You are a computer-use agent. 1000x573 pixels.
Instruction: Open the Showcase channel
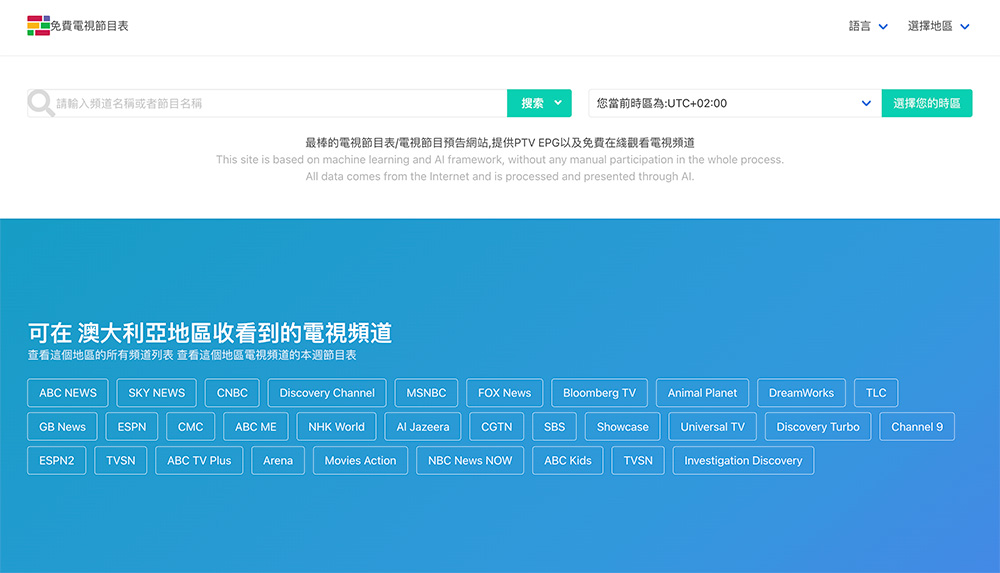tap(622, 426)
